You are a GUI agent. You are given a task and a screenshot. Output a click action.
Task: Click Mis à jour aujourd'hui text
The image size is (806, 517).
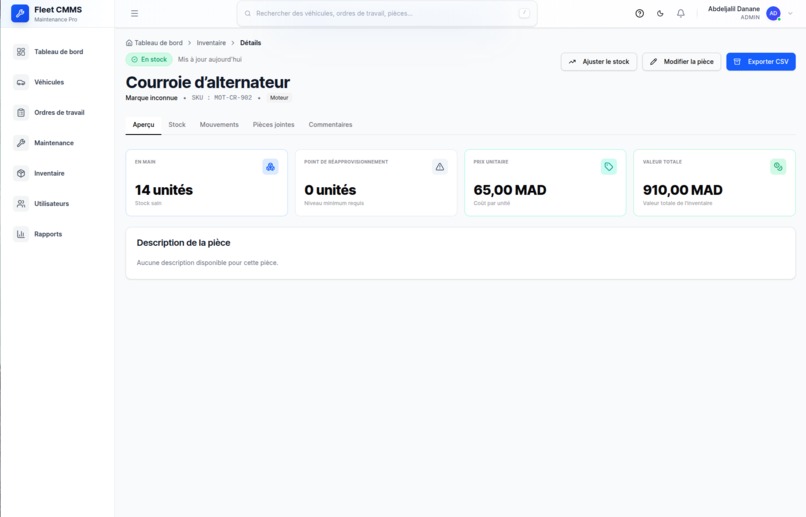(210, 60)
